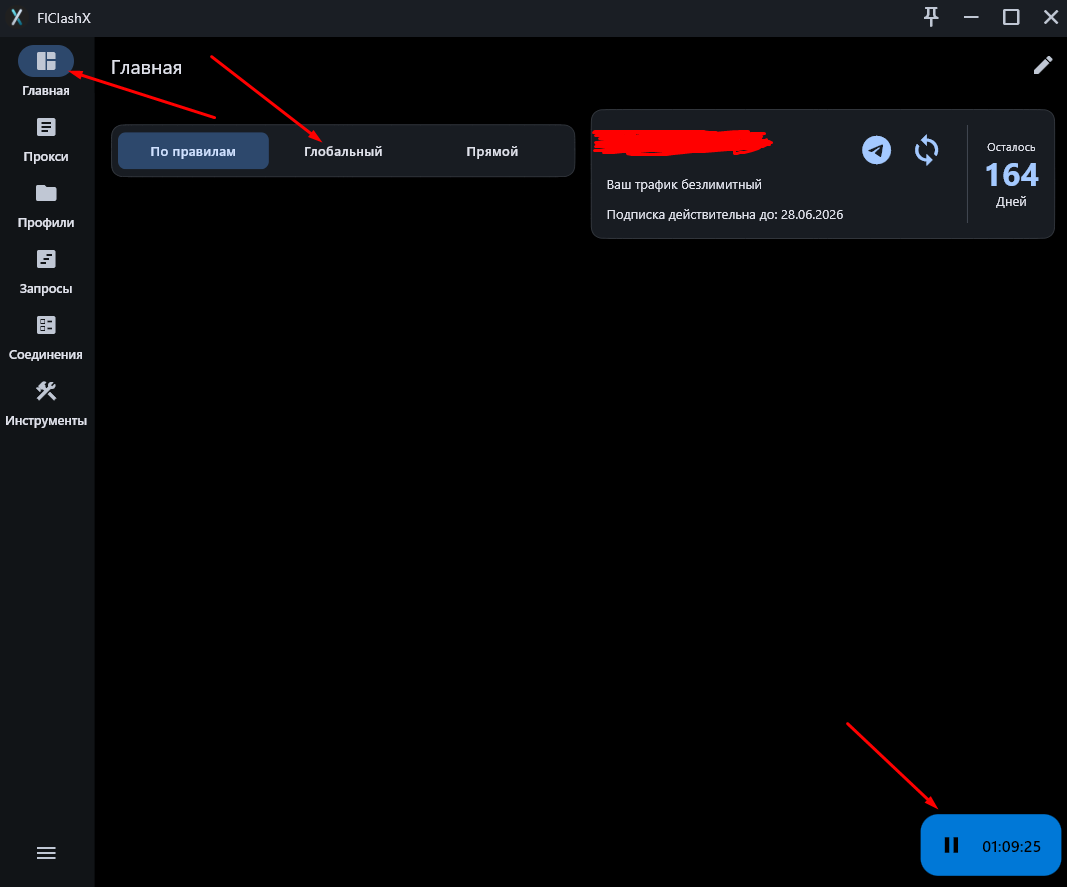Click the Telegram icon on the subscription card
The width and height of the screenshot is (1067, 887).
click(876, 150)
